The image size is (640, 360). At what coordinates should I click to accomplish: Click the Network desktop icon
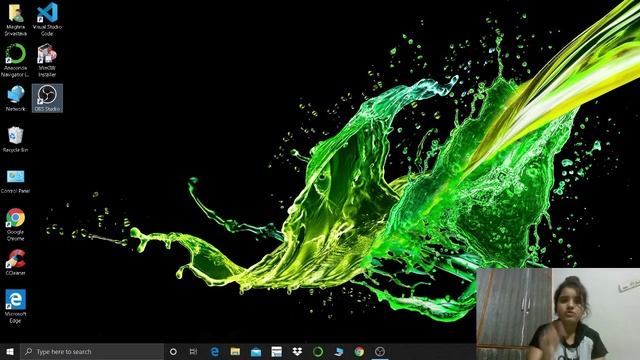16,98
